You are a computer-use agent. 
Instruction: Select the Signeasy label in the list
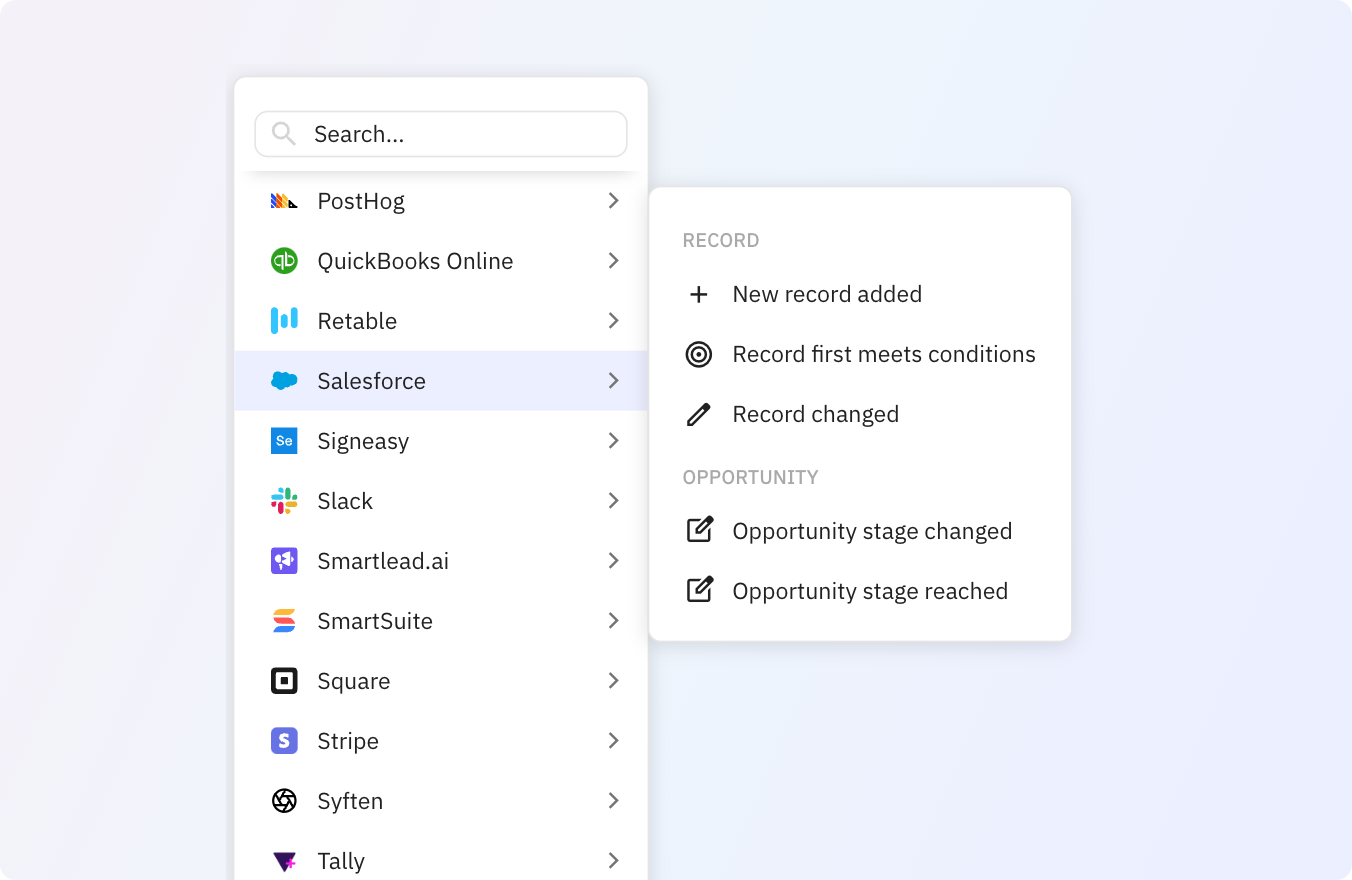click(363, 441)
